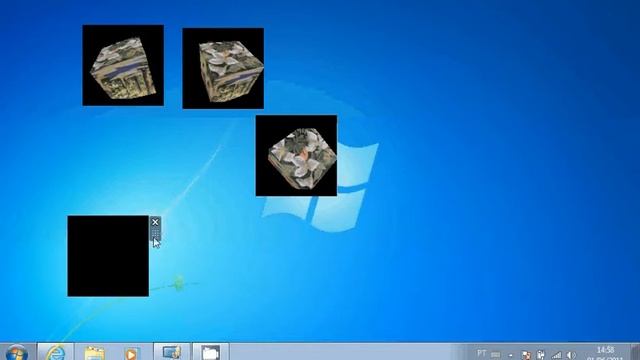Grab the black gadget's drag handle grip

[155, 234]
